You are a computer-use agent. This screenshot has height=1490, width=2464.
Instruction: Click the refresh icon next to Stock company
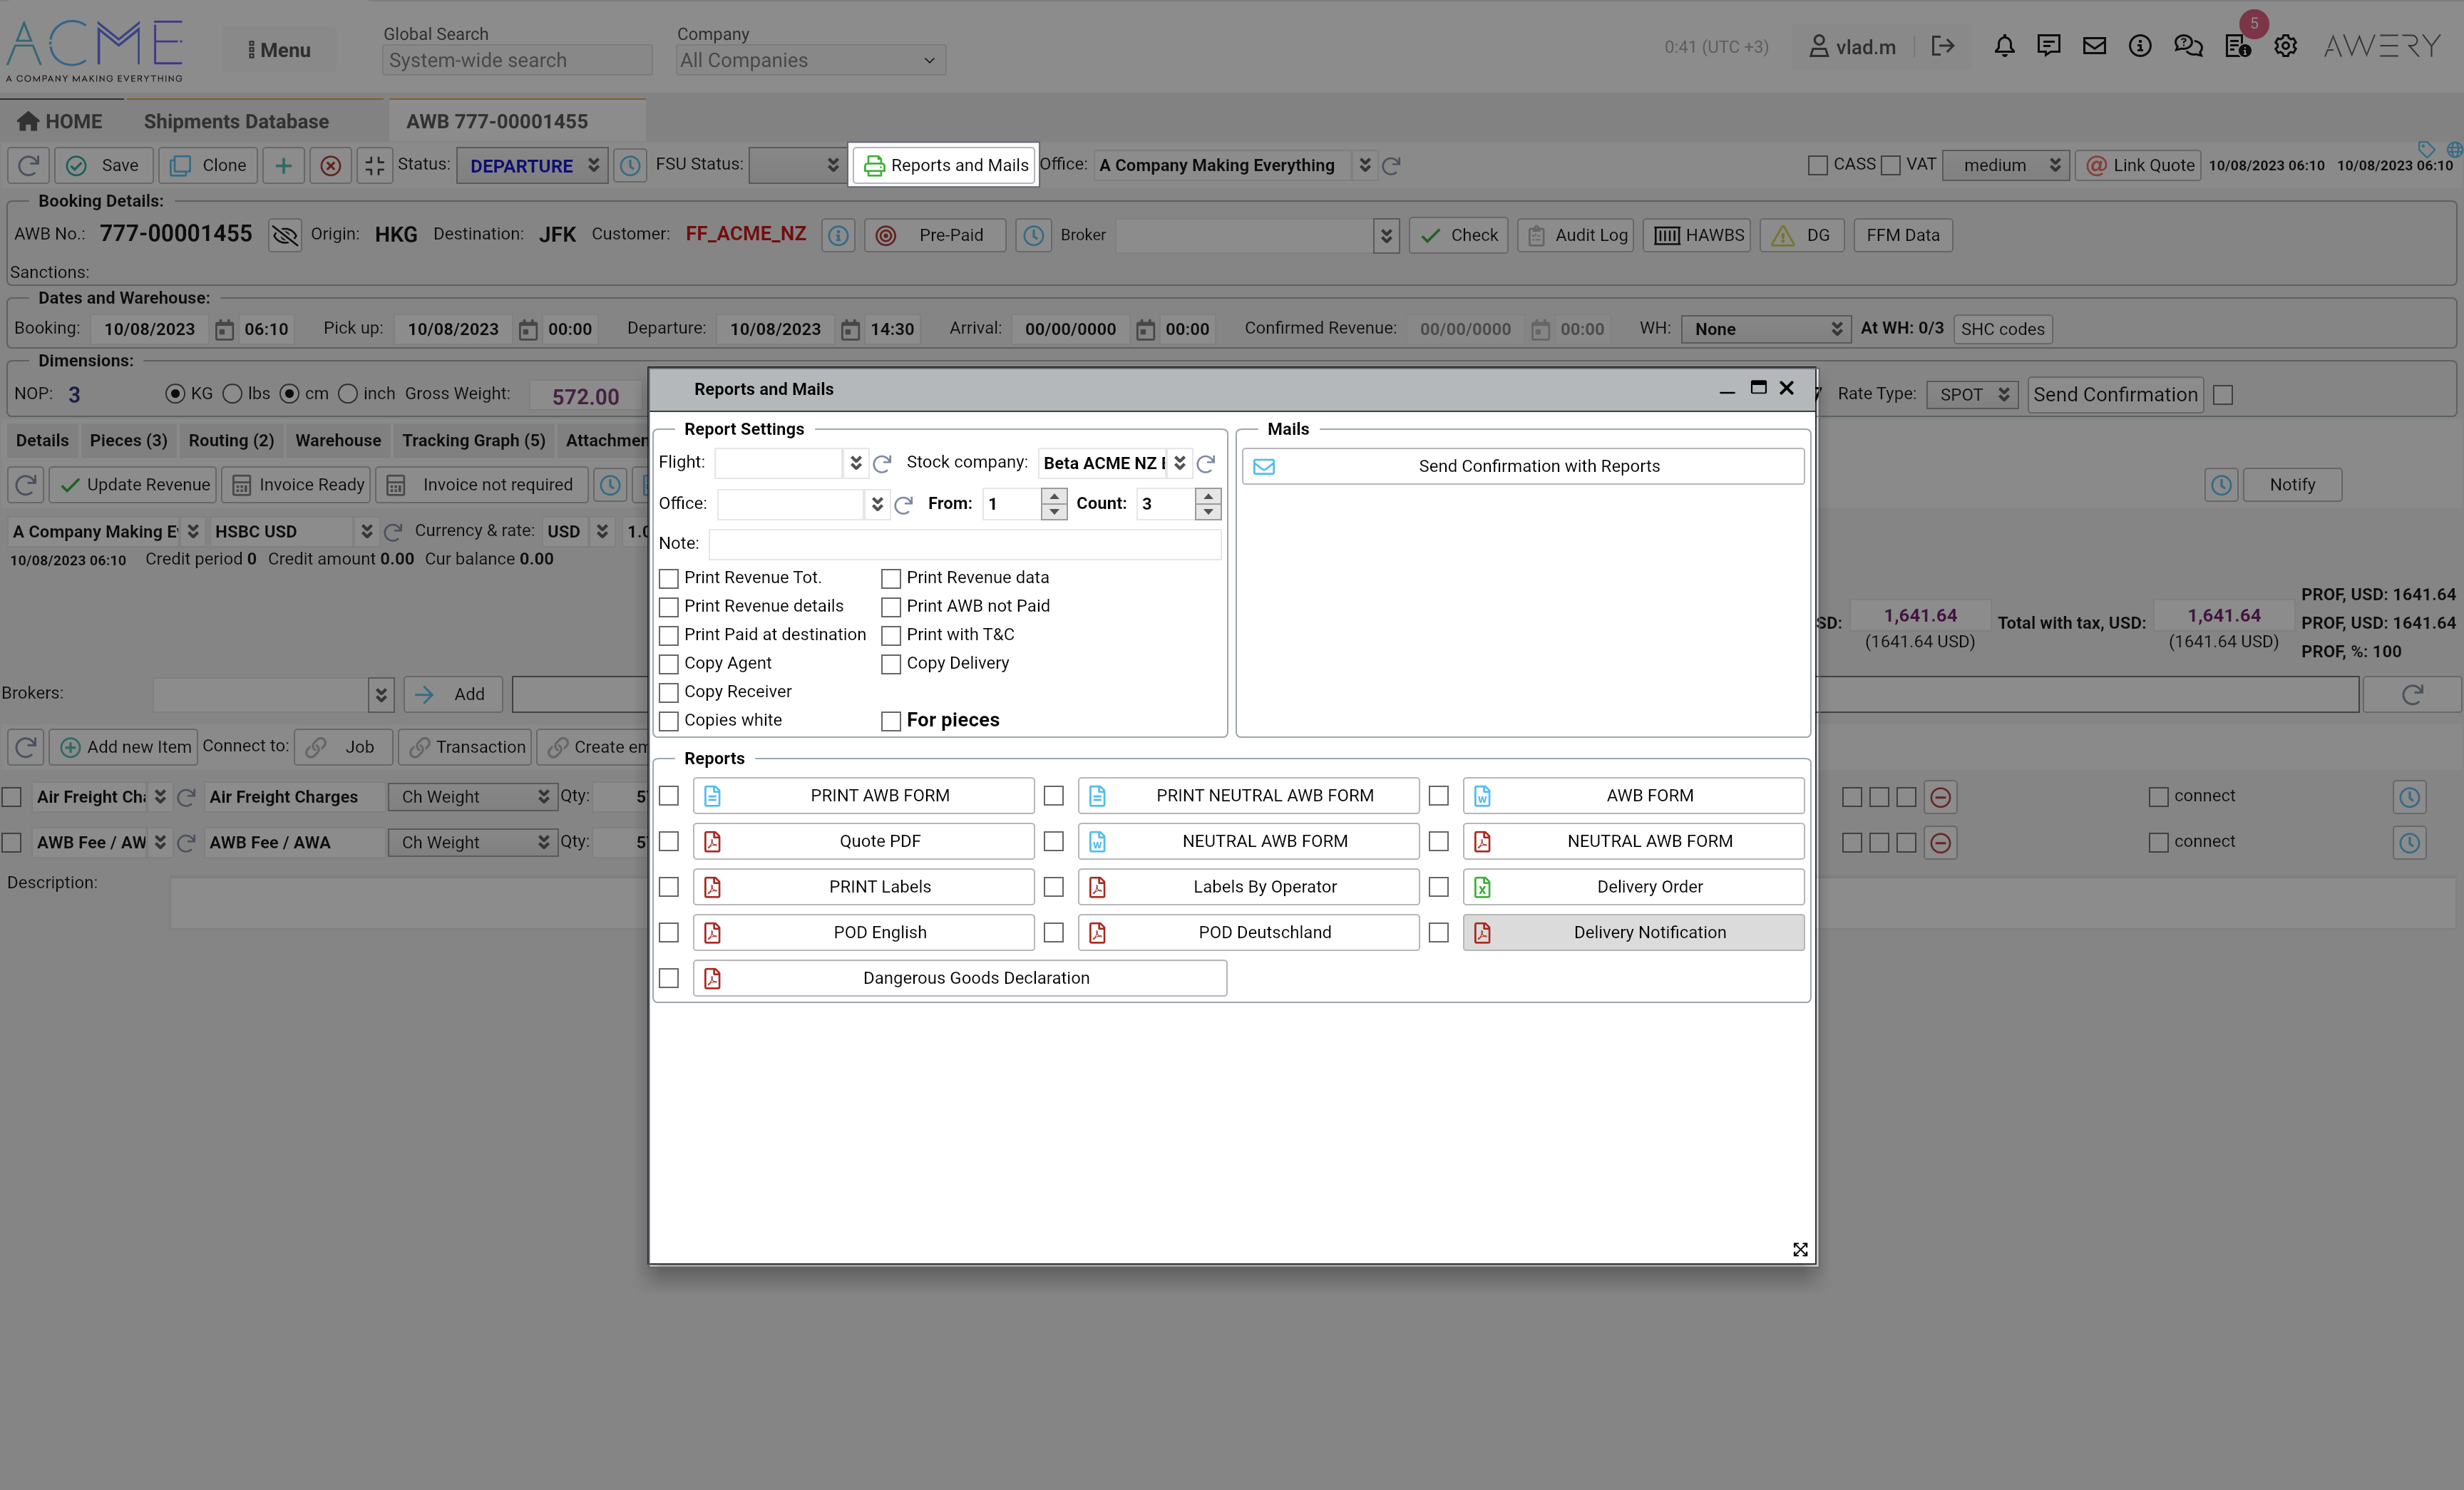click(x=1206, y=463)
